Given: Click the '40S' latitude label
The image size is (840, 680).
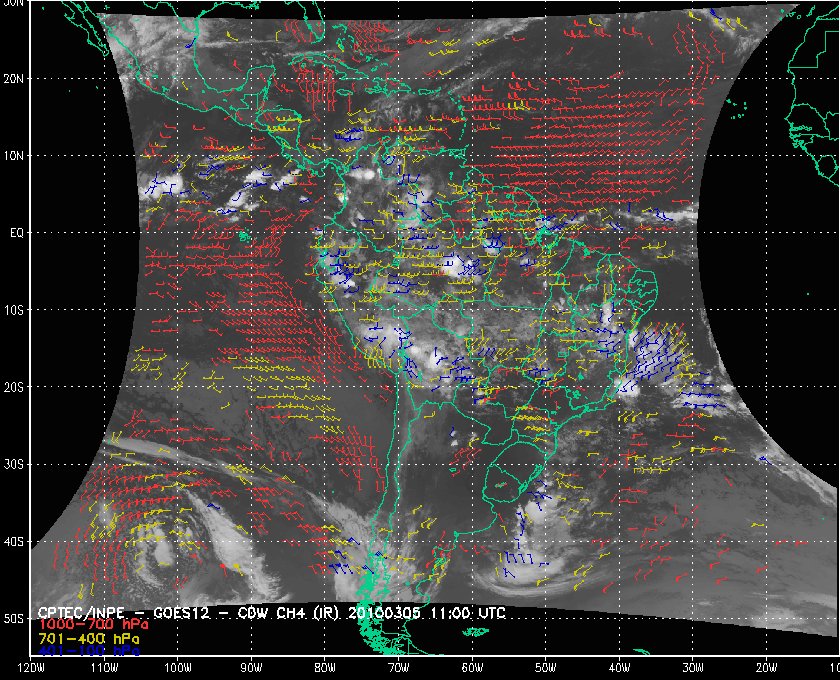Looking at the screenshot, I should (x=13, y=541).
